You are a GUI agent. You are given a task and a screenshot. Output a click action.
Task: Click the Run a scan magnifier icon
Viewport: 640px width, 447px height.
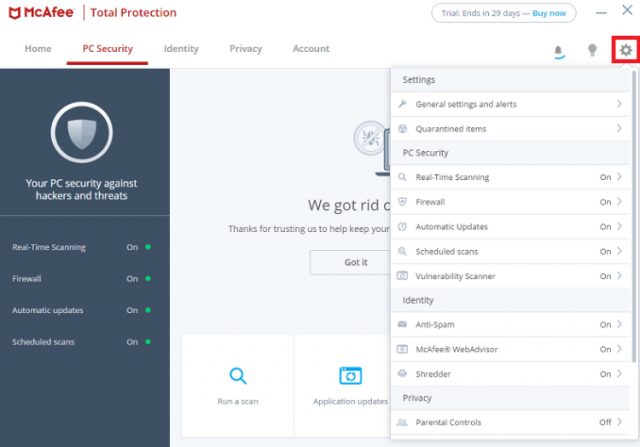click(x=238, y=376)
